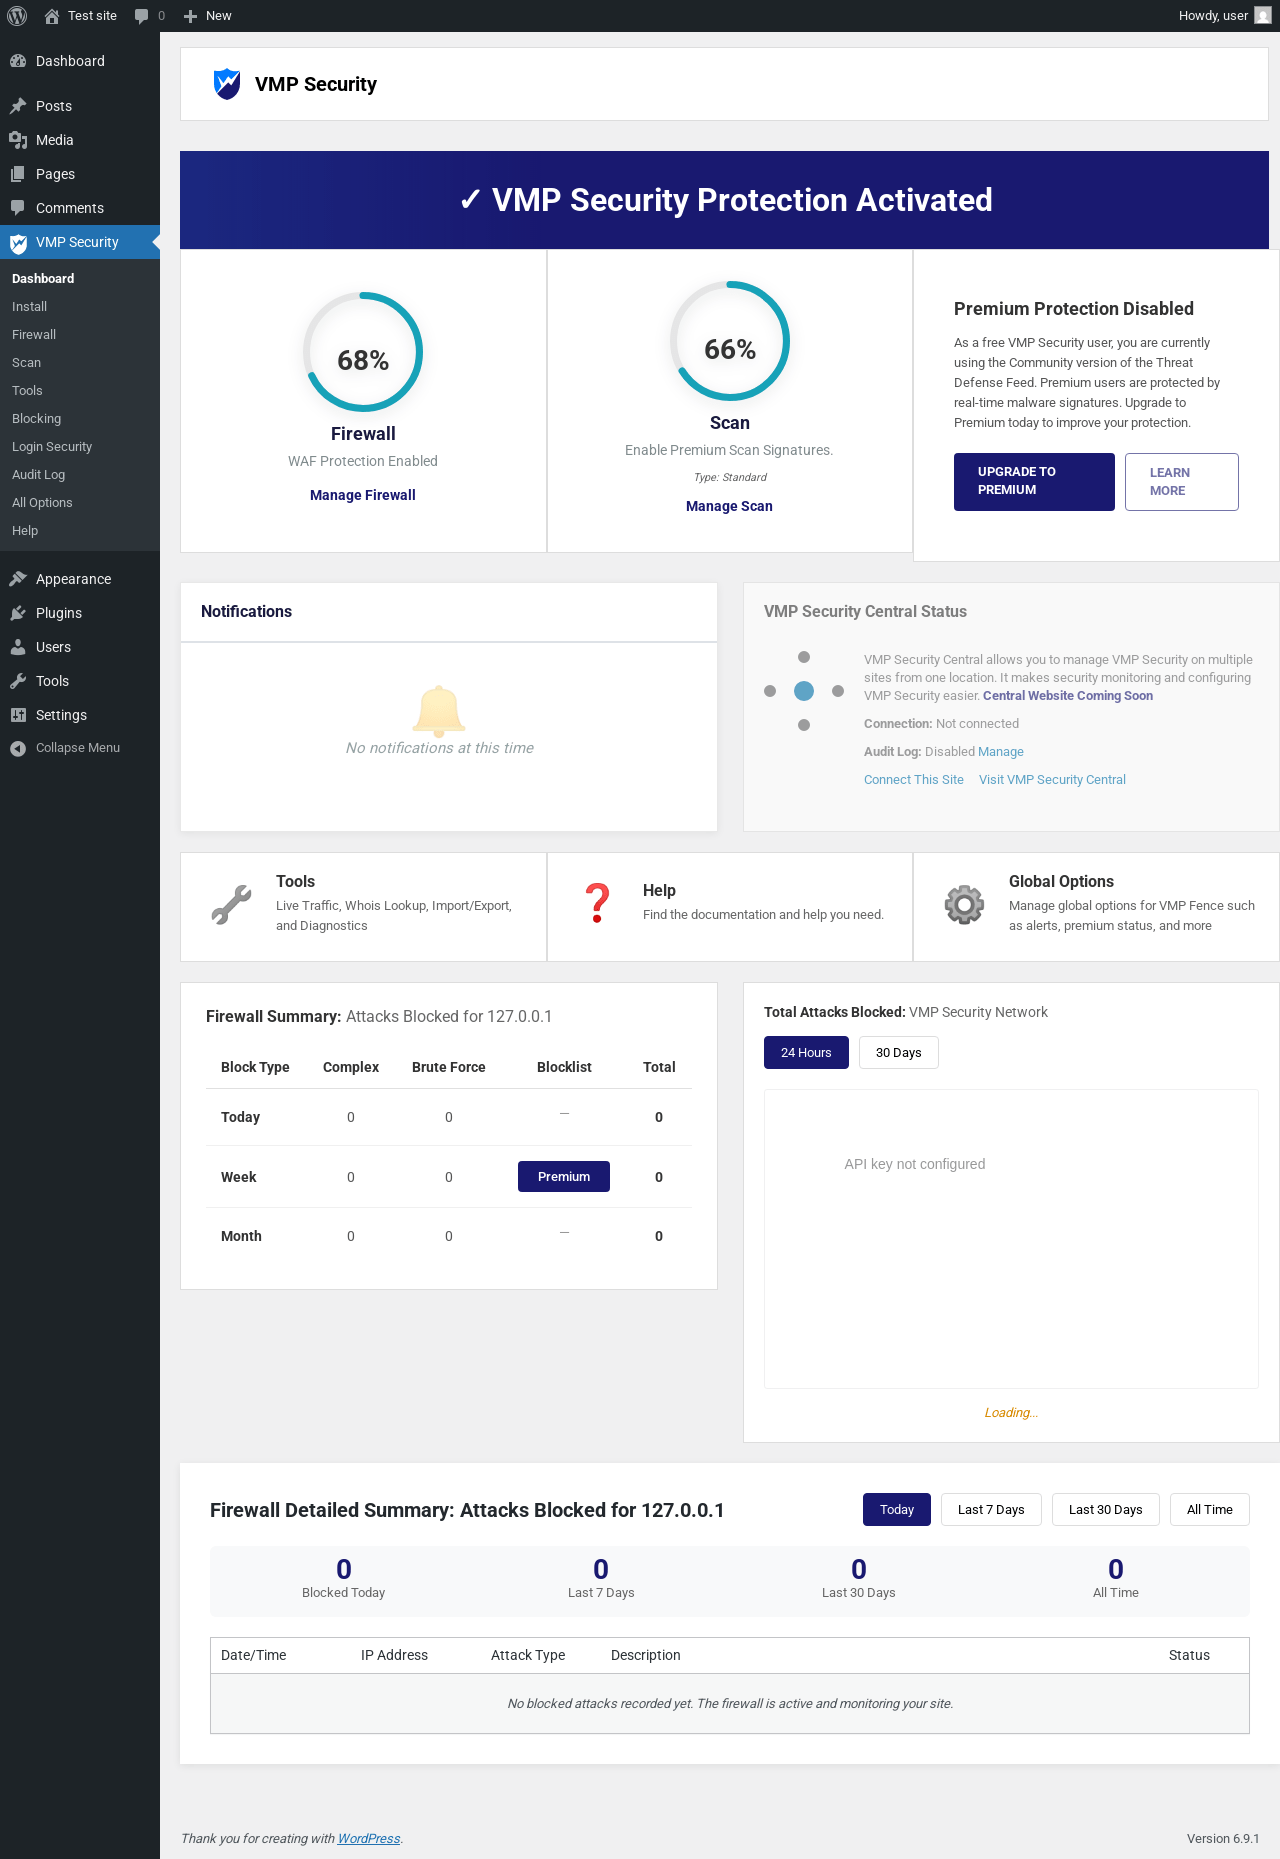Open the Test site home icon
Image resolution: width=1280 pixels, height=1859 pixels.
point(52,16)
